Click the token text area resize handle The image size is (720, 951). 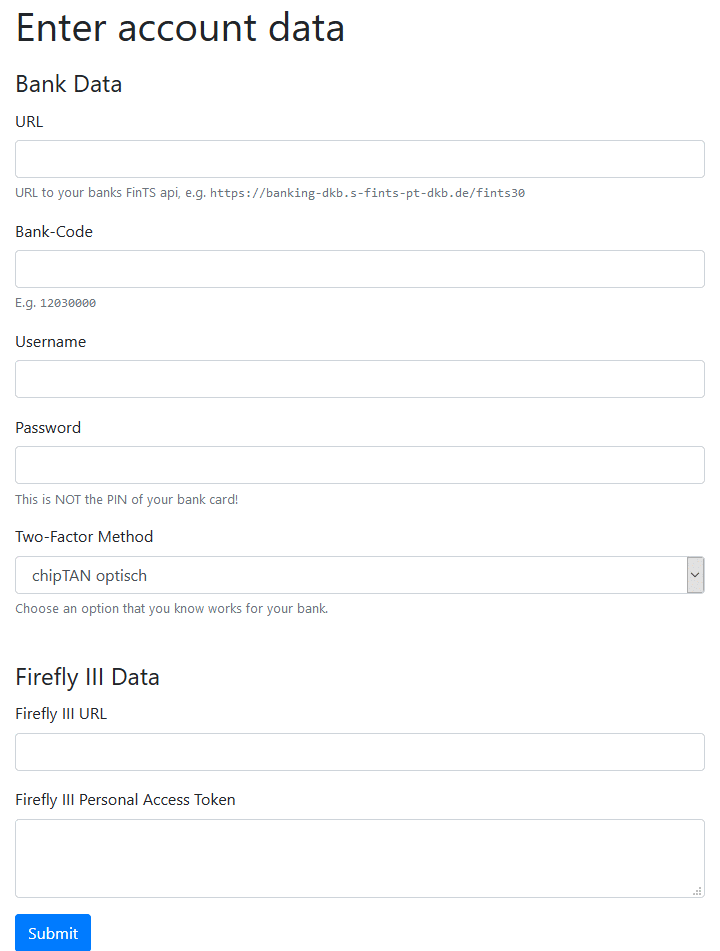(697, 890)
